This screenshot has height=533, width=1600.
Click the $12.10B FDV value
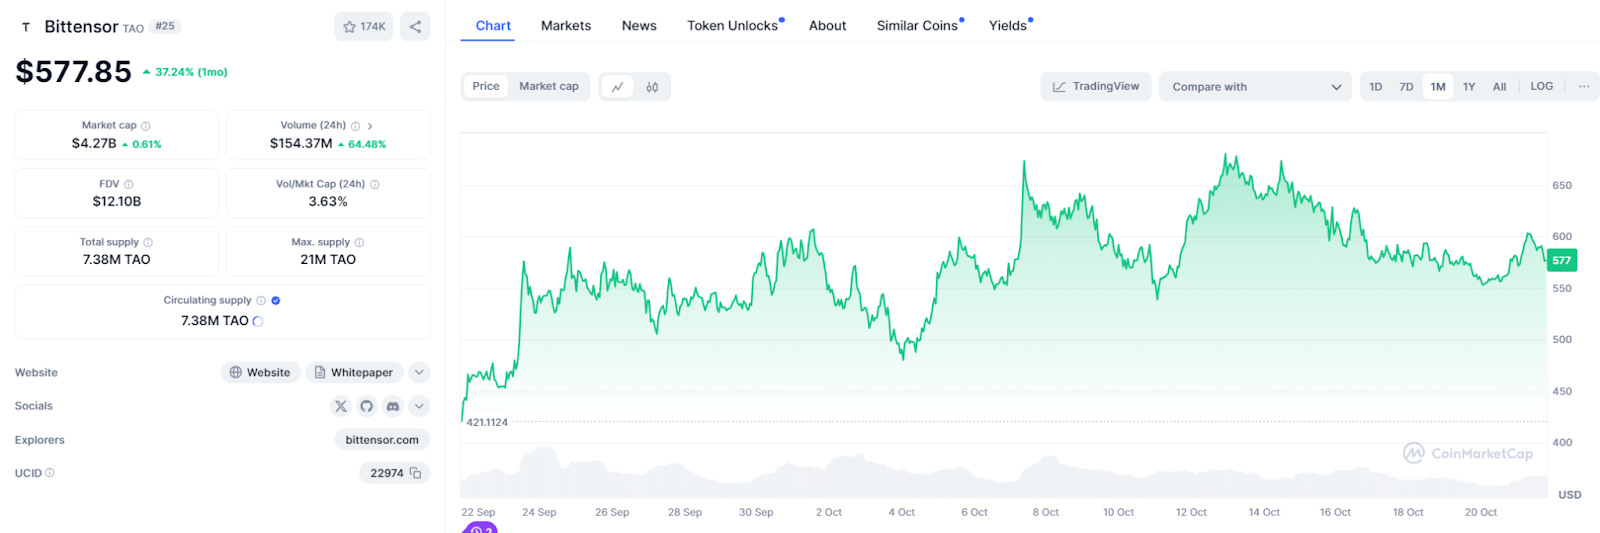click(117, 201)
